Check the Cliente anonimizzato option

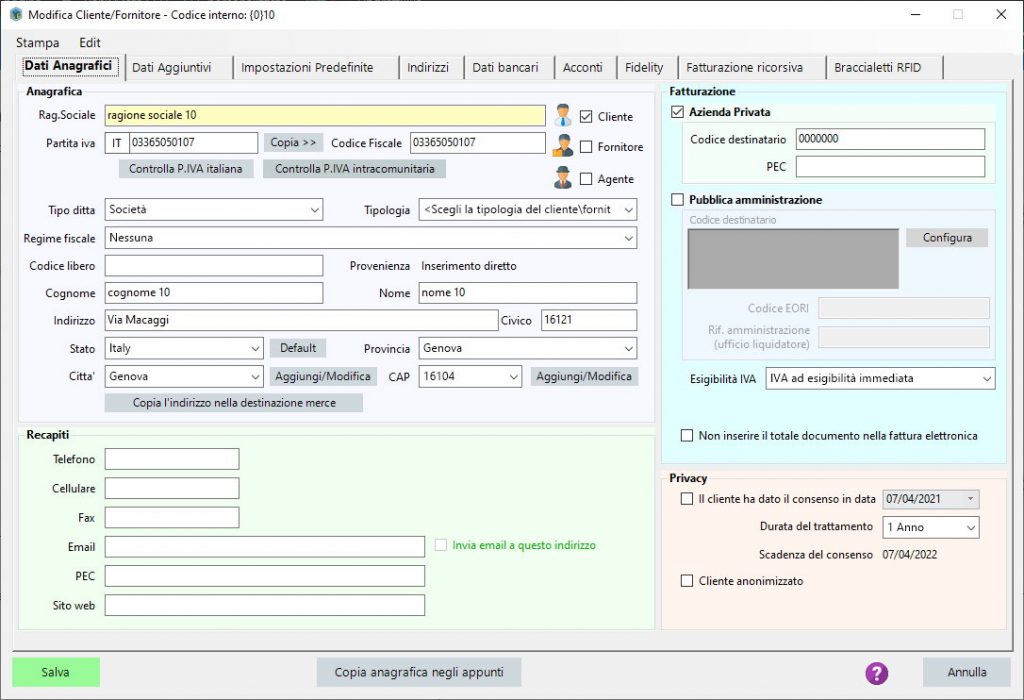687,578
